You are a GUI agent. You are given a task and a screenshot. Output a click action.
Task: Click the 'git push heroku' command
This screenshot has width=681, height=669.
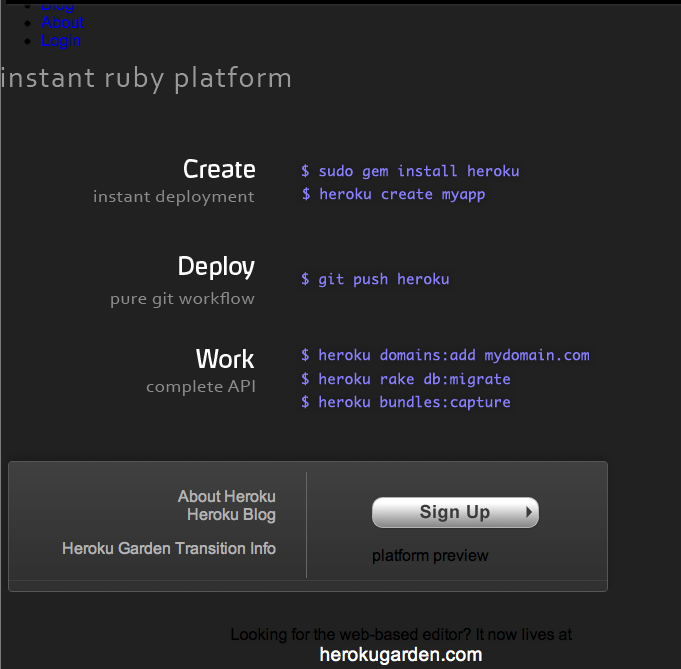[375, 279]
